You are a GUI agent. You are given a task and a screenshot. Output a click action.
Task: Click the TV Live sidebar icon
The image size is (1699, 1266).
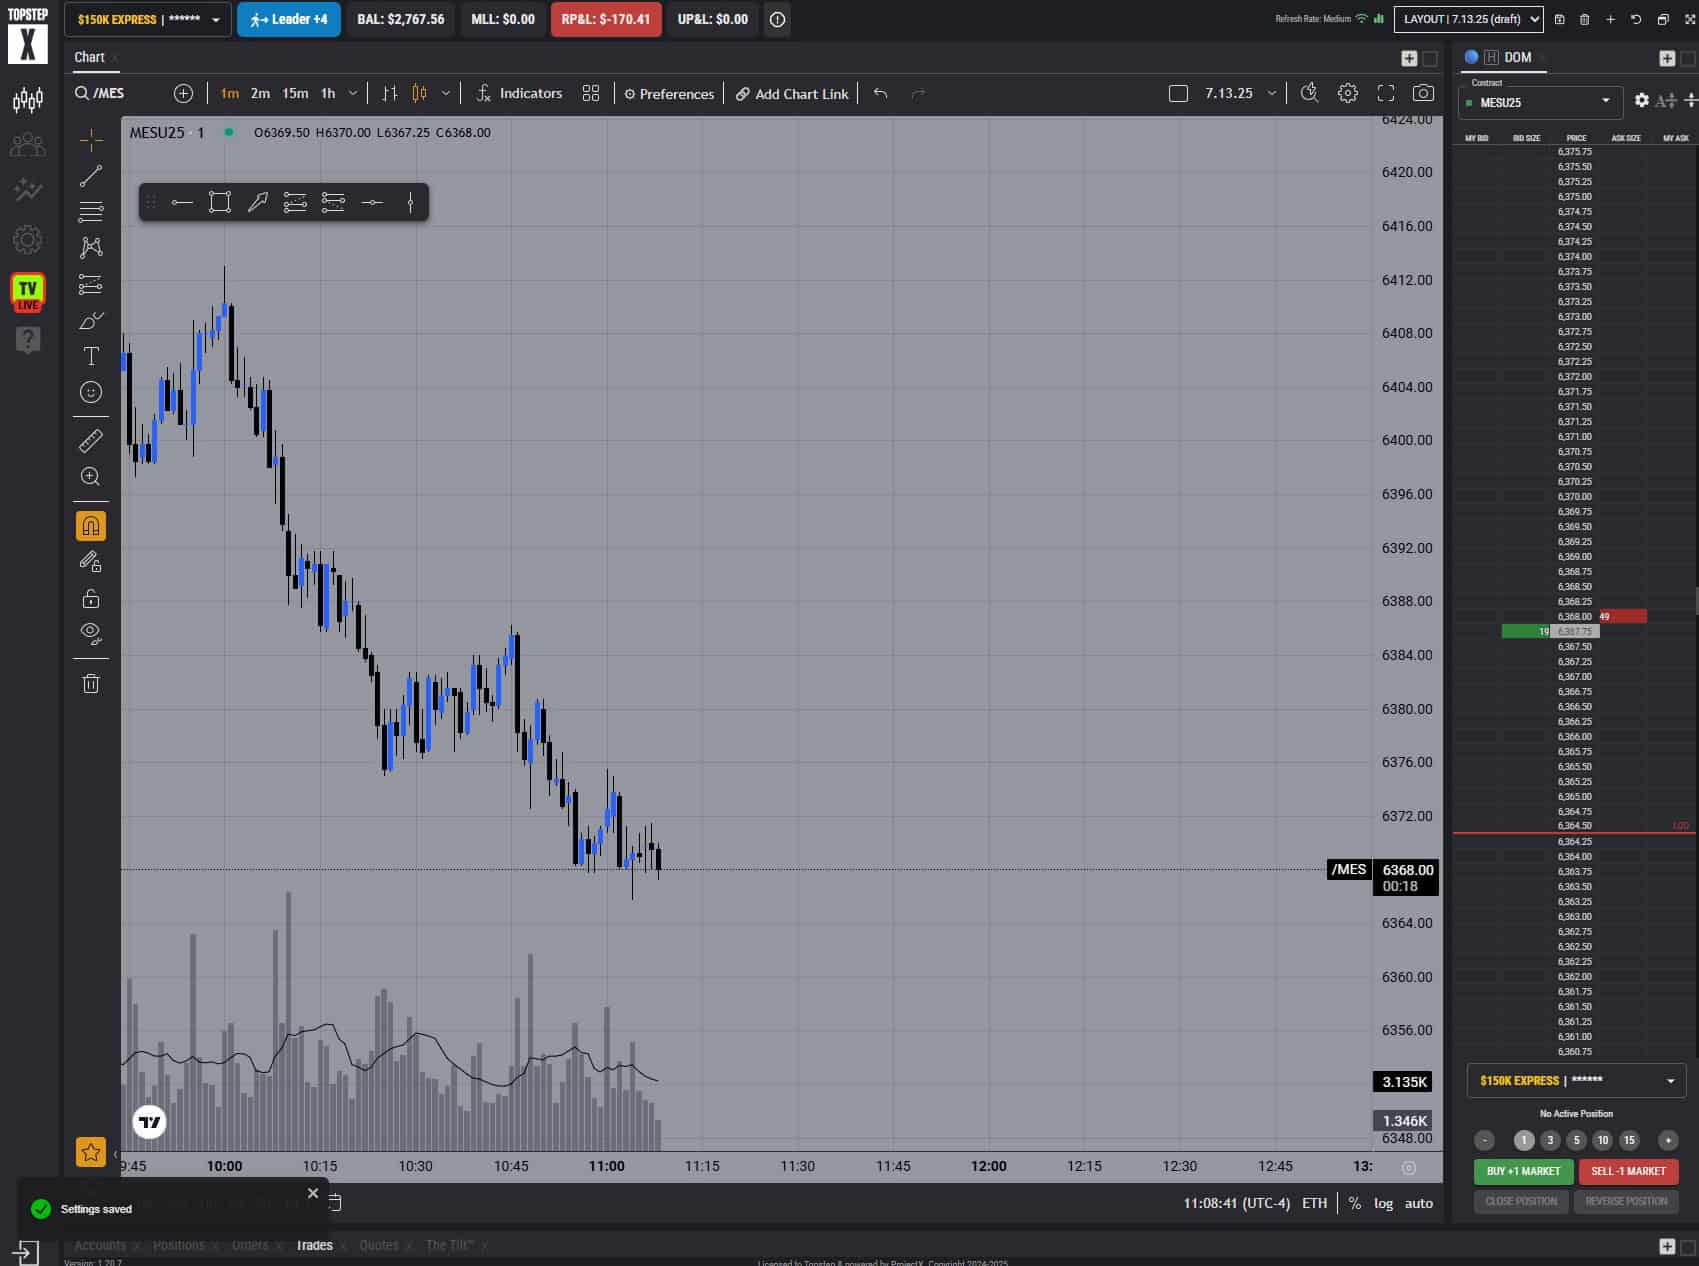27,292
